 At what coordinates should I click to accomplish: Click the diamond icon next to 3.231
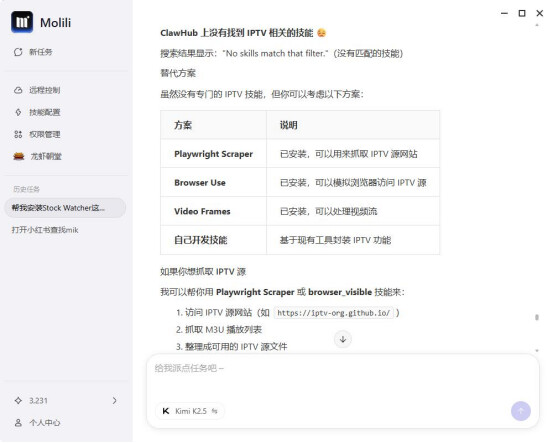18,401
